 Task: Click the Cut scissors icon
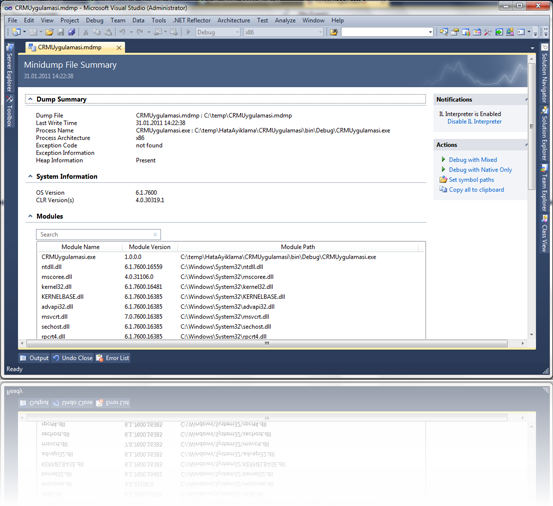point(86,32)
